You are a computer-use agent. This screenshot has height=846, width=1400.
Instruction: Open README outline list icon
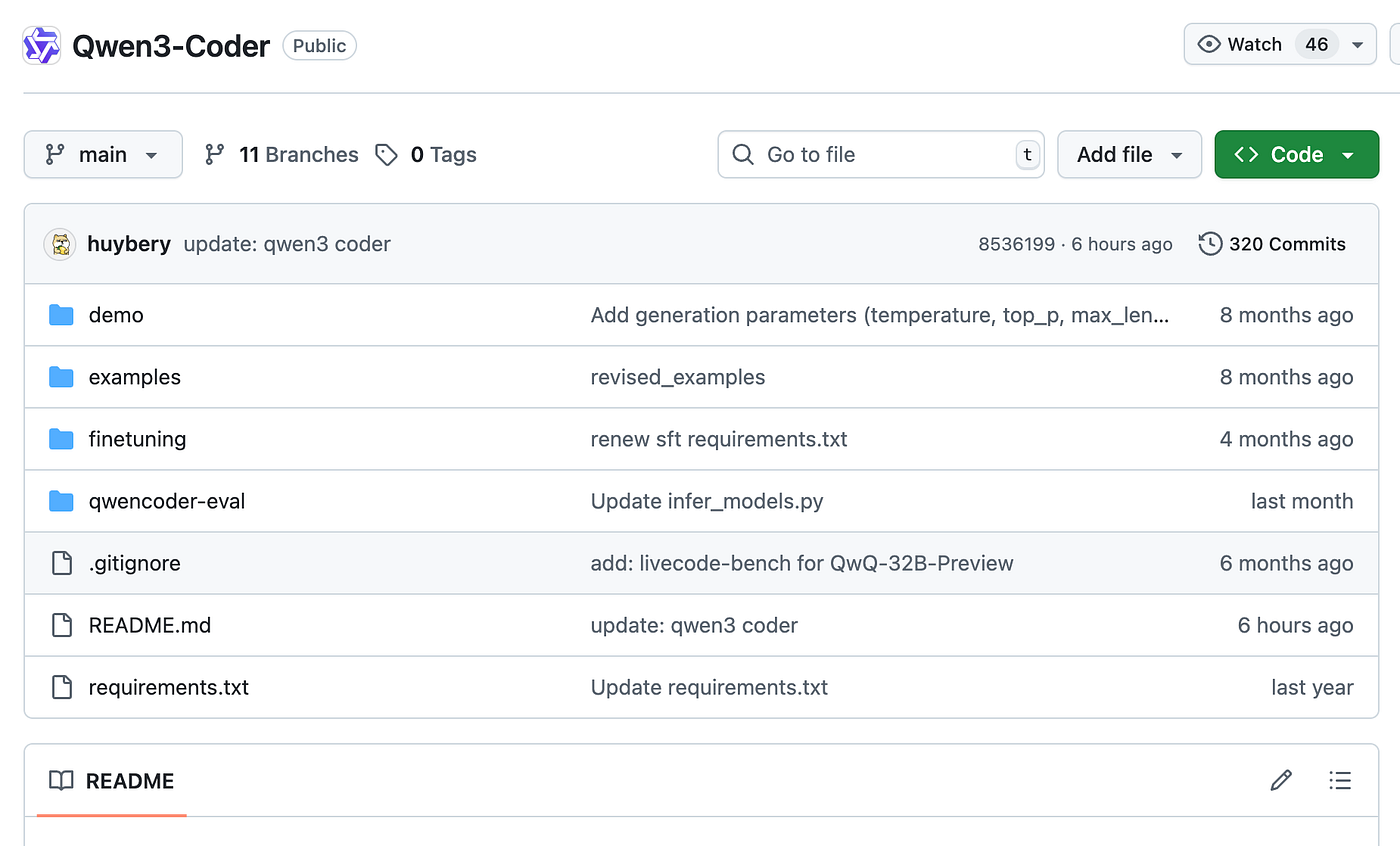tap(1340, 780)
